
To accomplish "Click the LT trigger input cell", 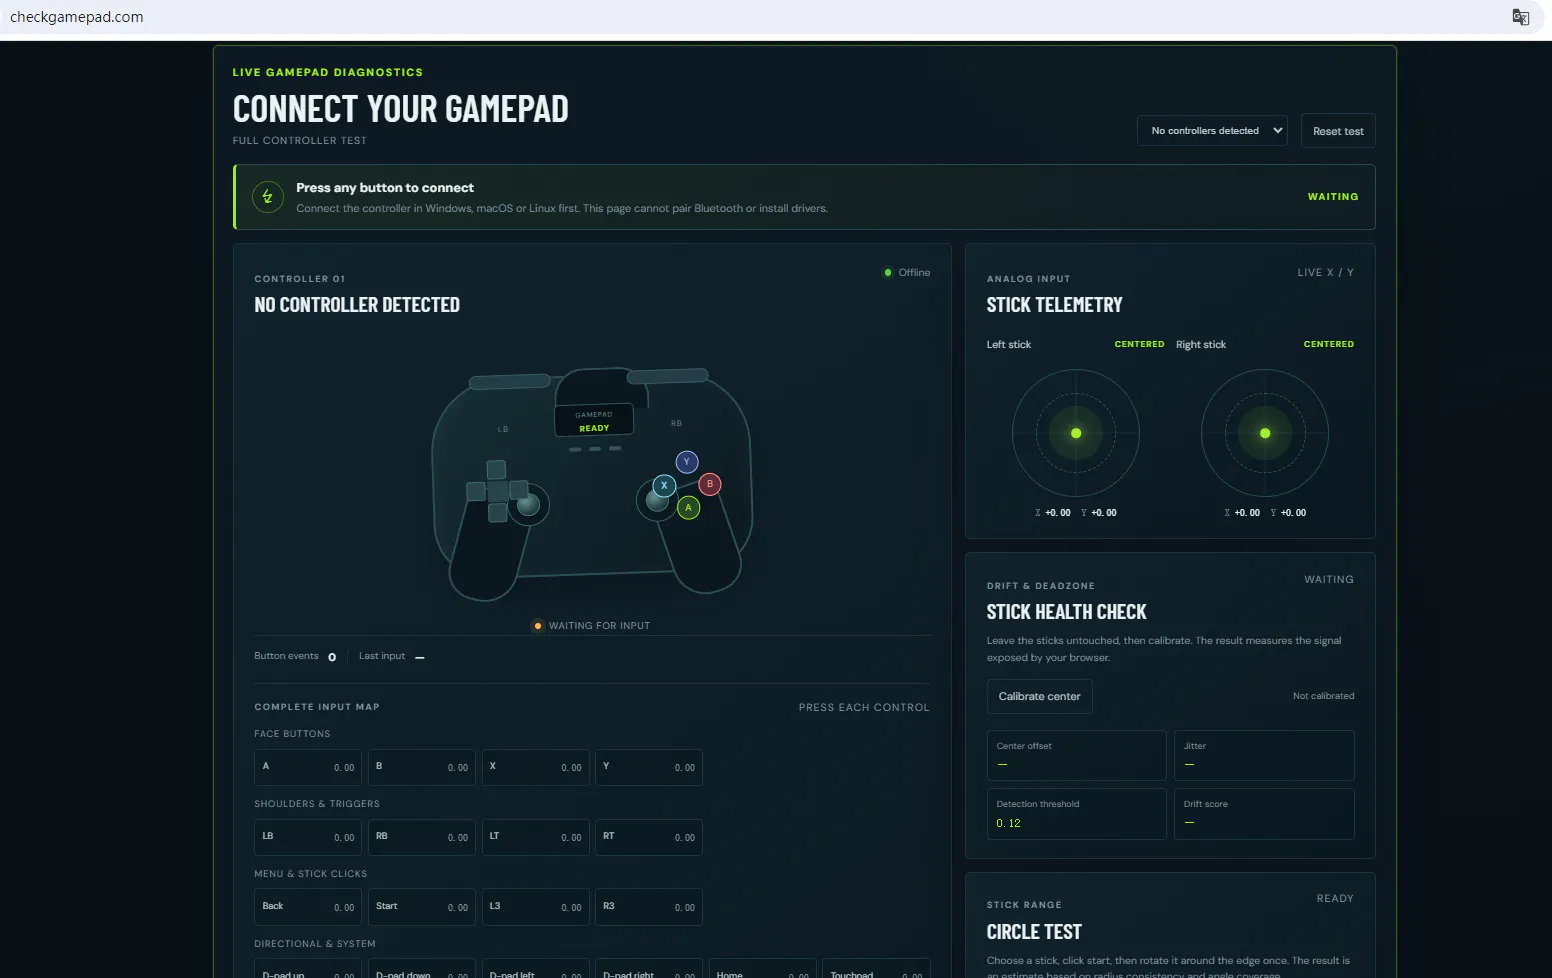I will tap(535, 837).
